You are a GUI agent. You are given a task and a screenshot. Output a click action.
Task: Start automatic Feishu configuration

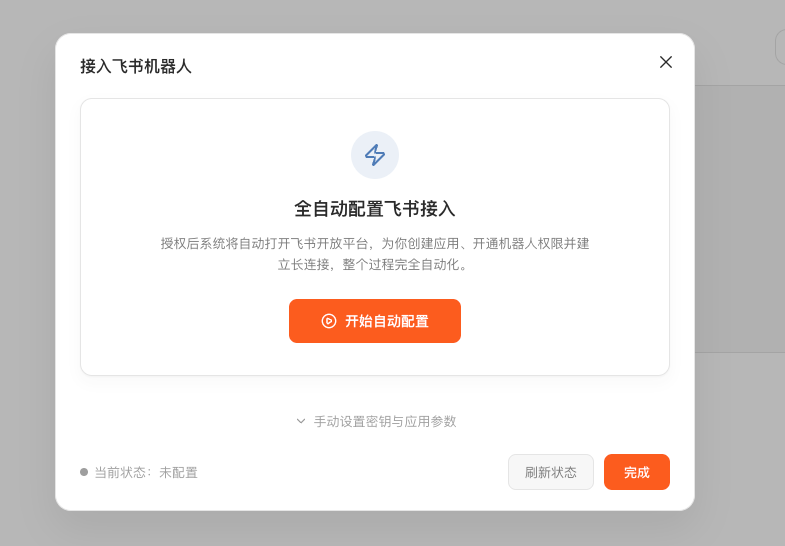pos(375,321)
